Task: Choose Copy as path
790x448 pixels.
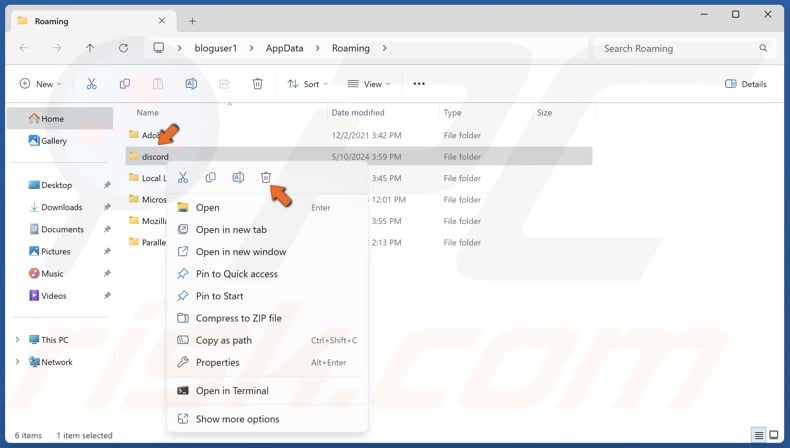Action: tap(267, 341)
